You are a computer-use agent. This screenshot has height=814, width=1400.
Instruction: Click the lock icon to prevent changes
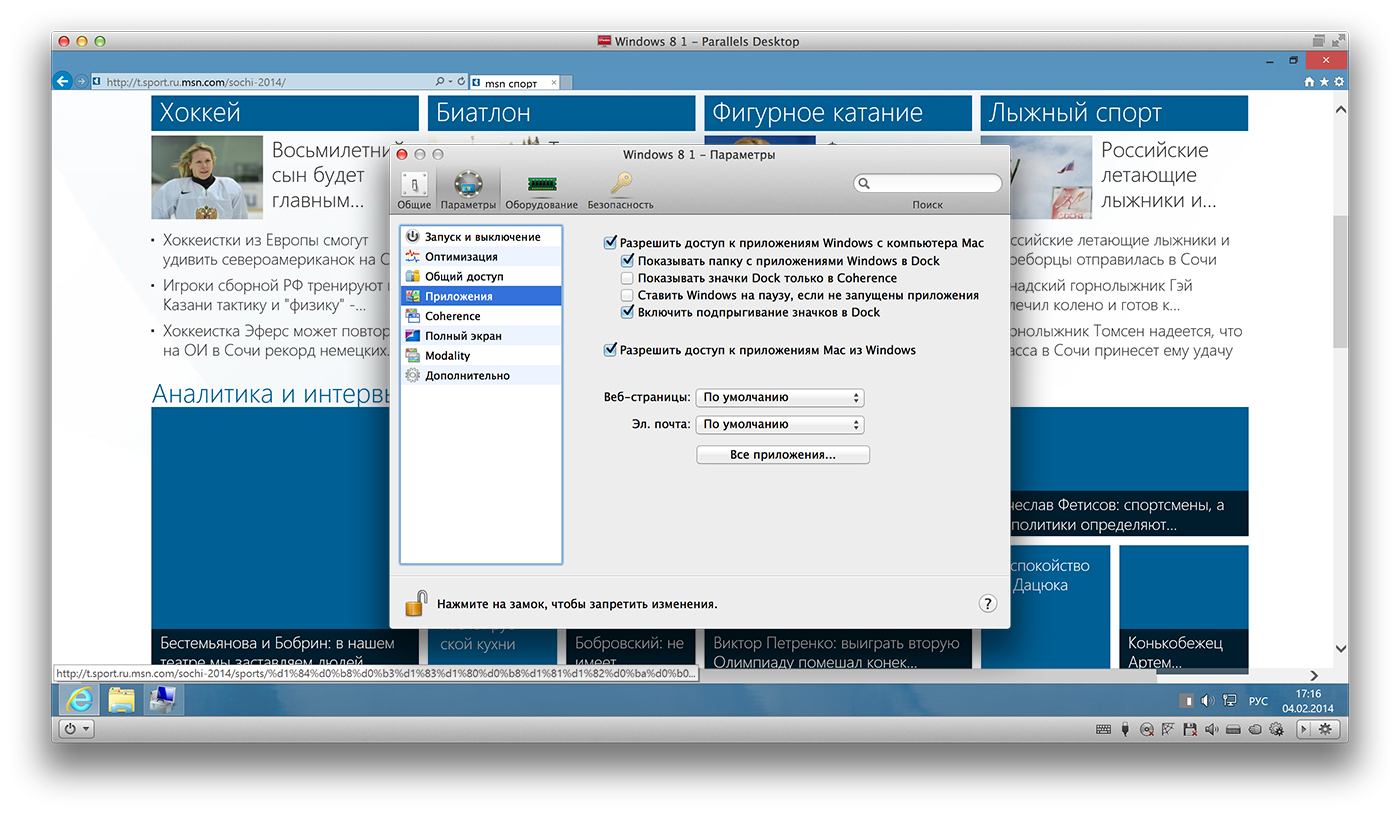pyautogui.click(x=416, y=603)
